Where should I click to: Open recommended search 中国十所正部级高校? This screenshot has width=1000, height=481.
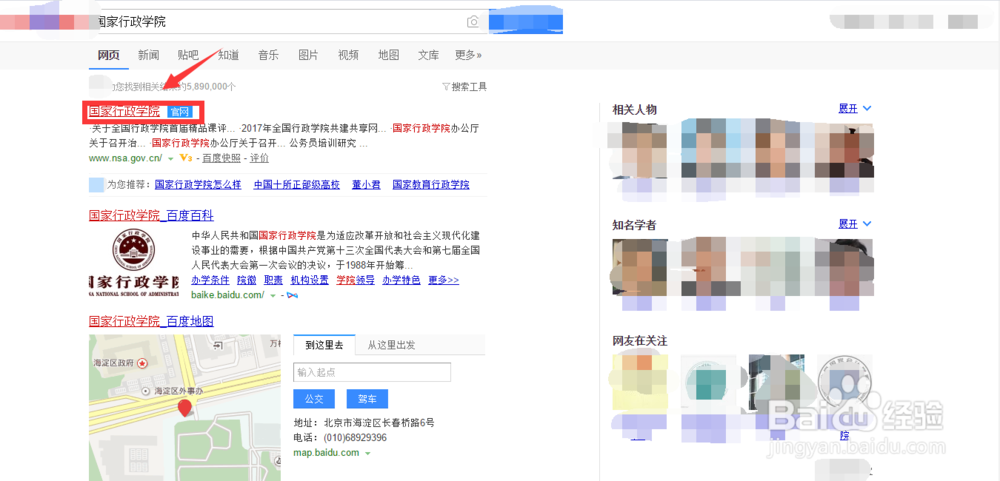click(297, 185)
